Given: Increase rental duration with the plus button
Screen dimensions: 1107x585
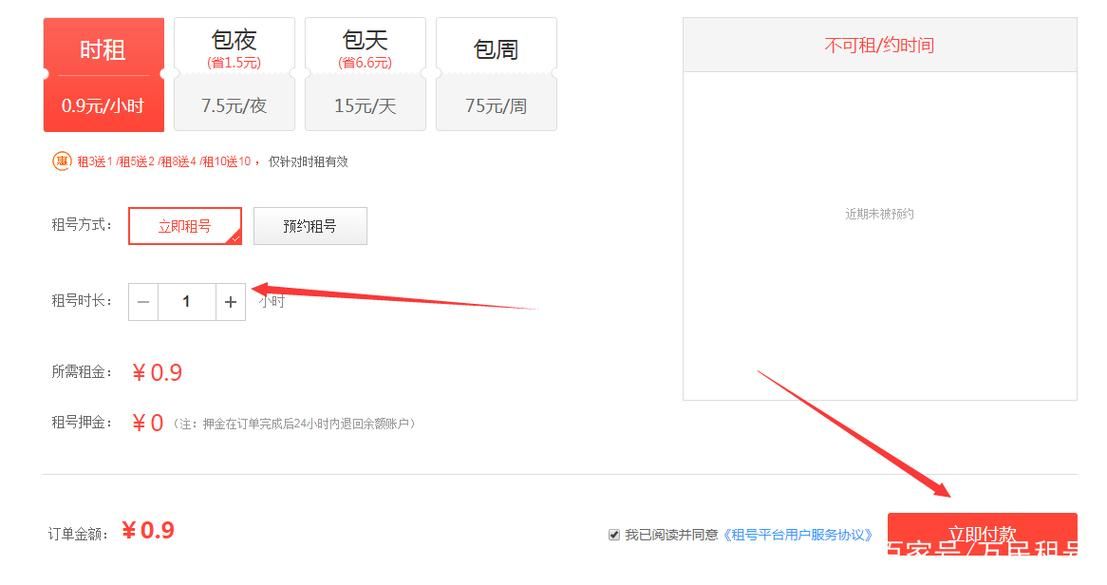Looking at the screenshot, I should pos(230,302).
